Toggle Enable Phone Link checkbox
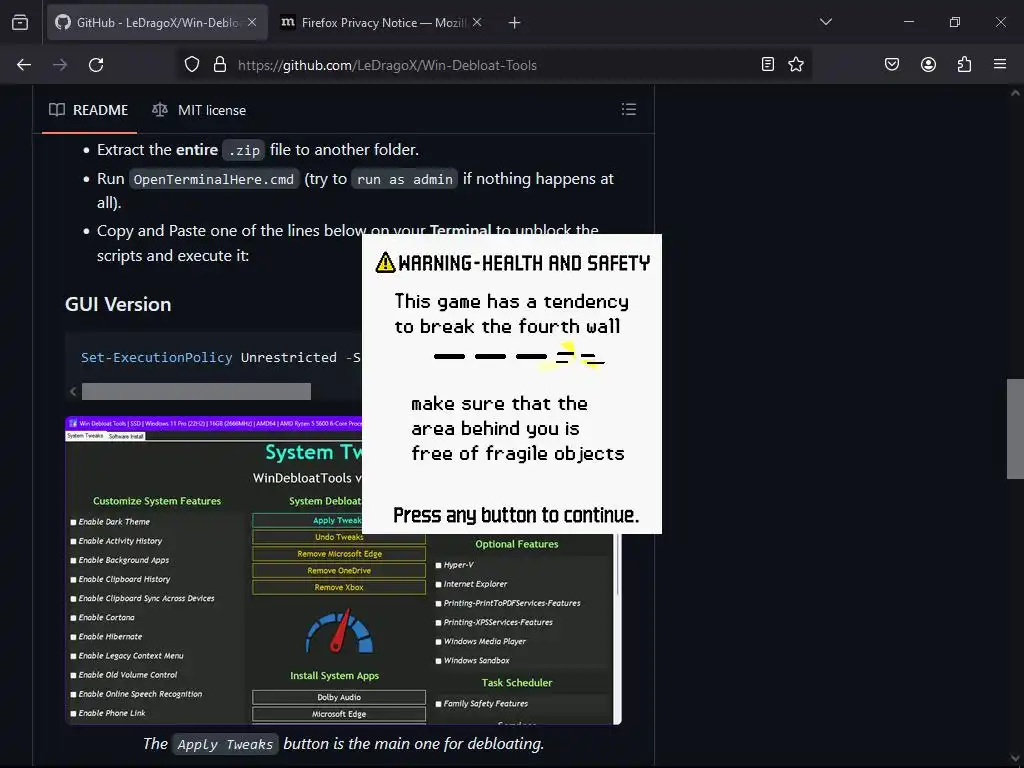Viewport: 1024px width, 768px height. [x=73, y=714]
